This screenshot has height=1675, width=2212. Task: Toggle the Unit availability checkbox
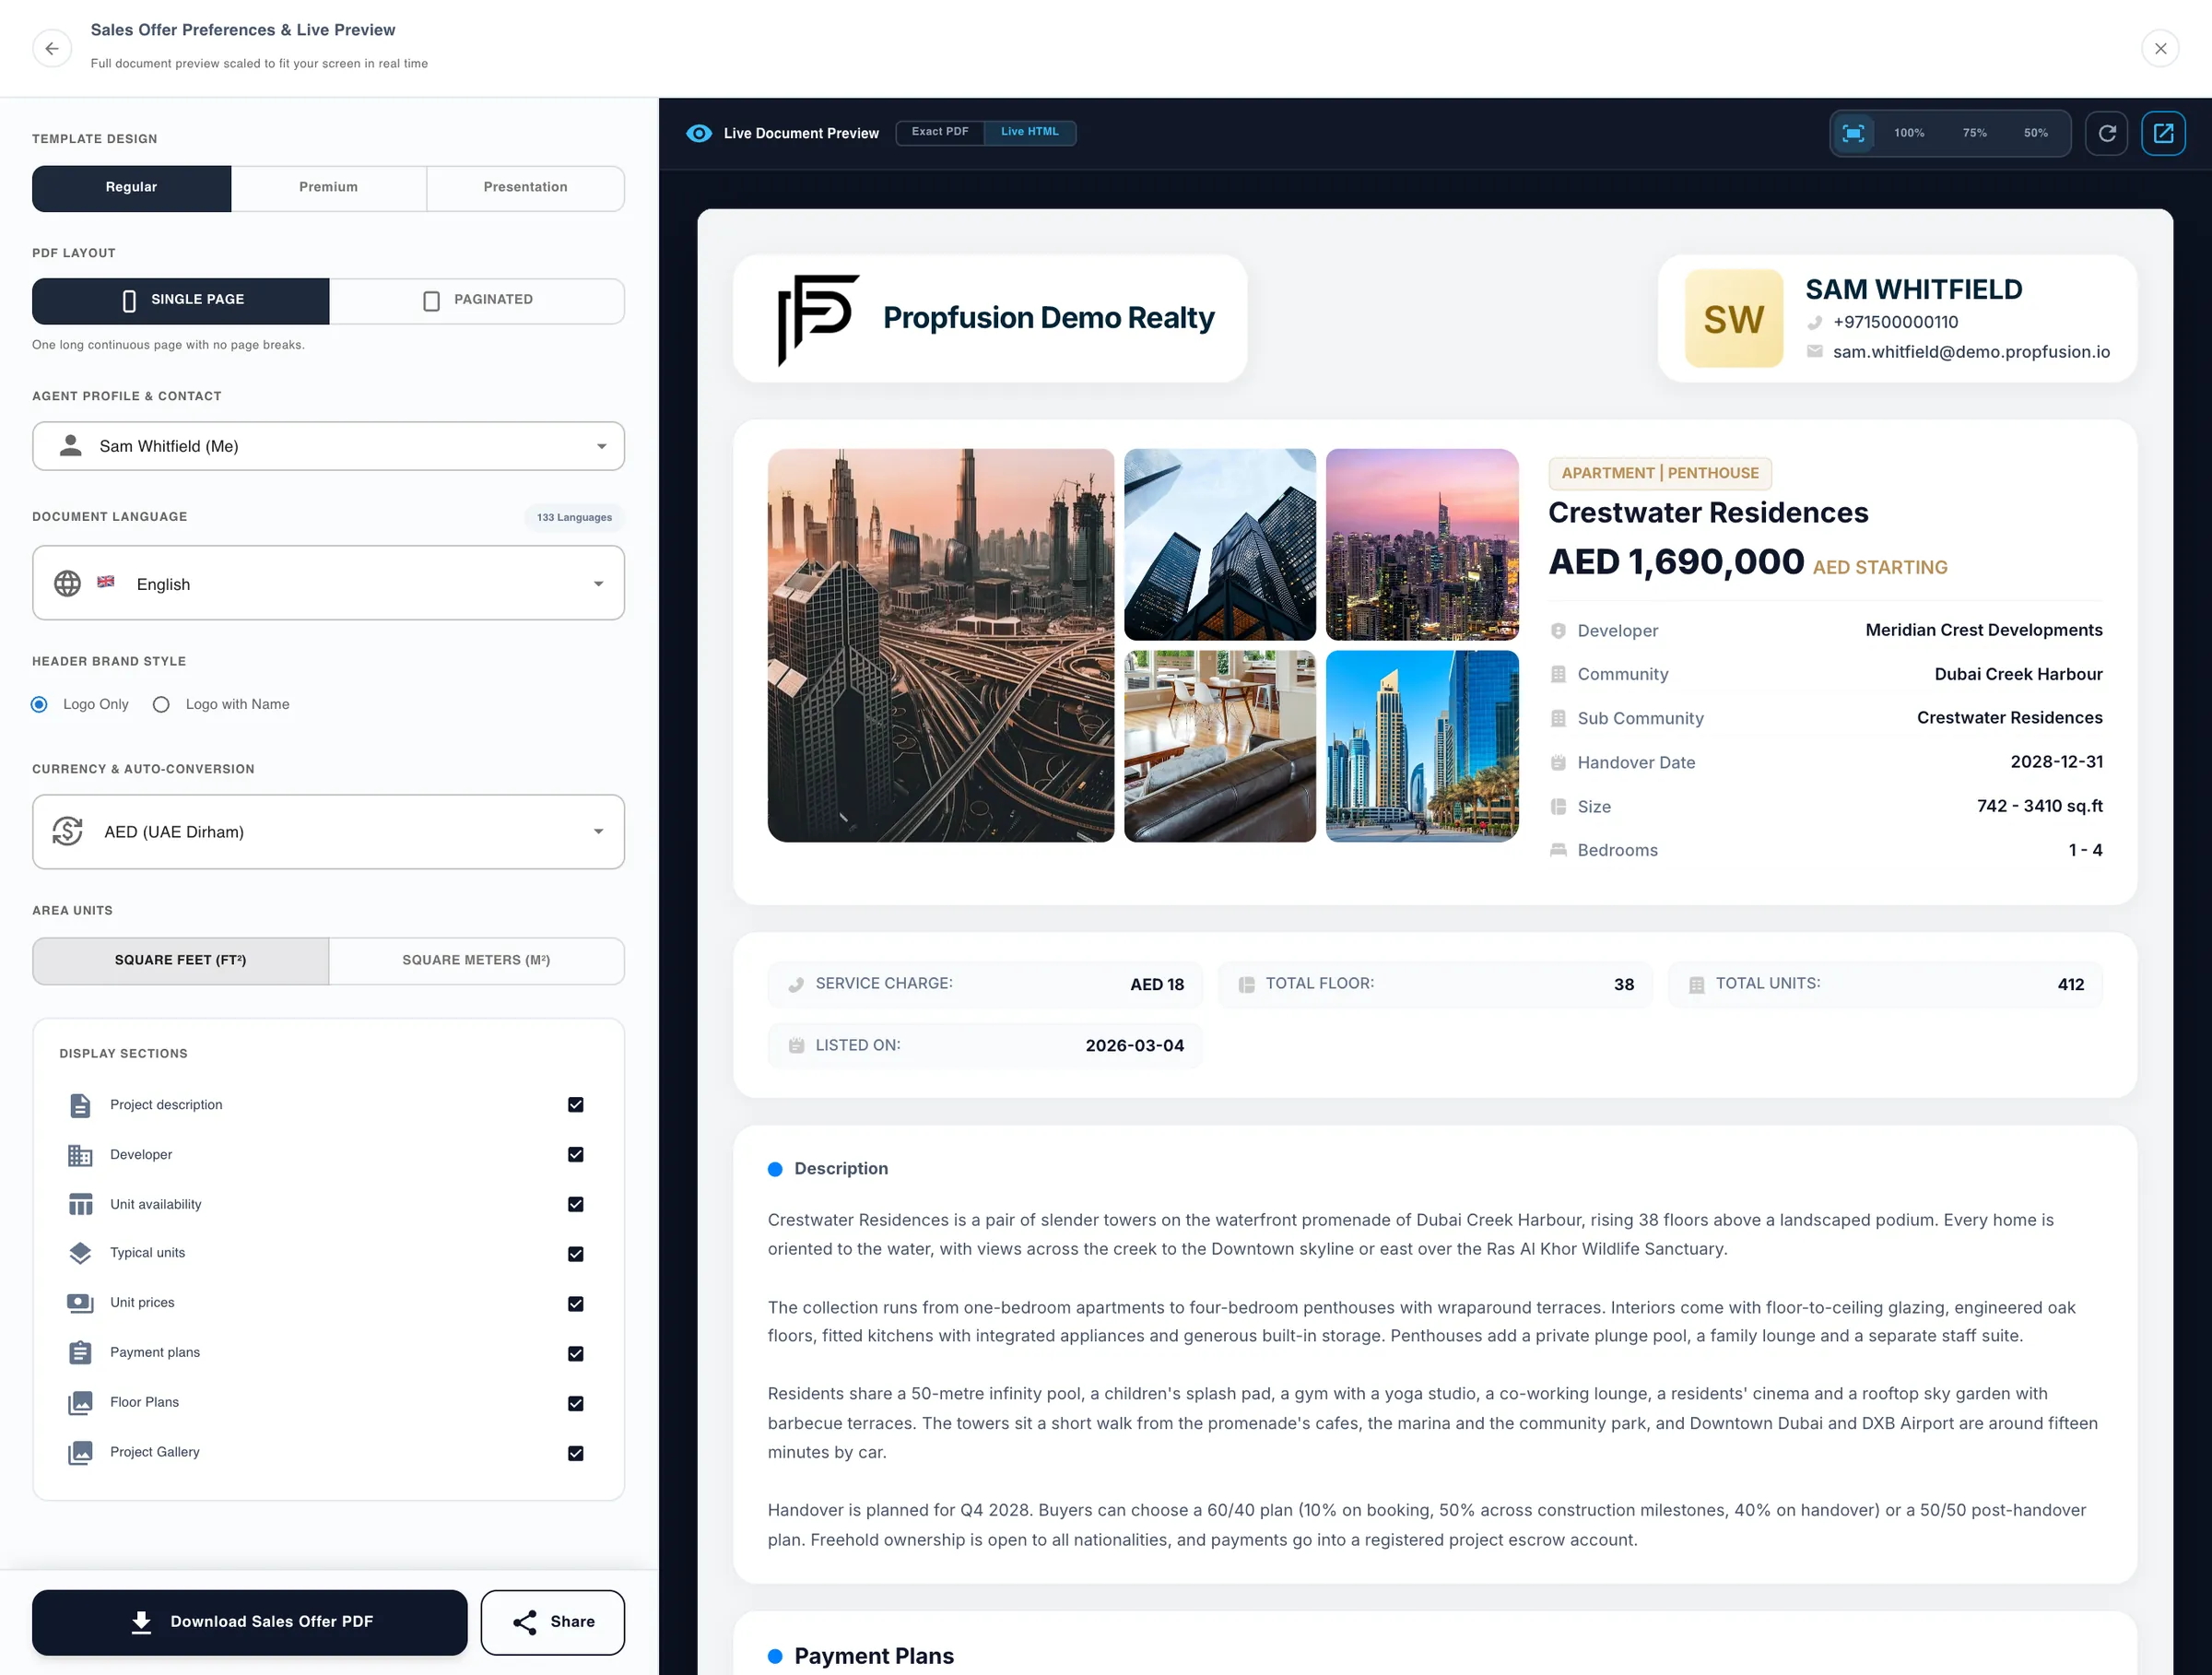pos(576,1204)
